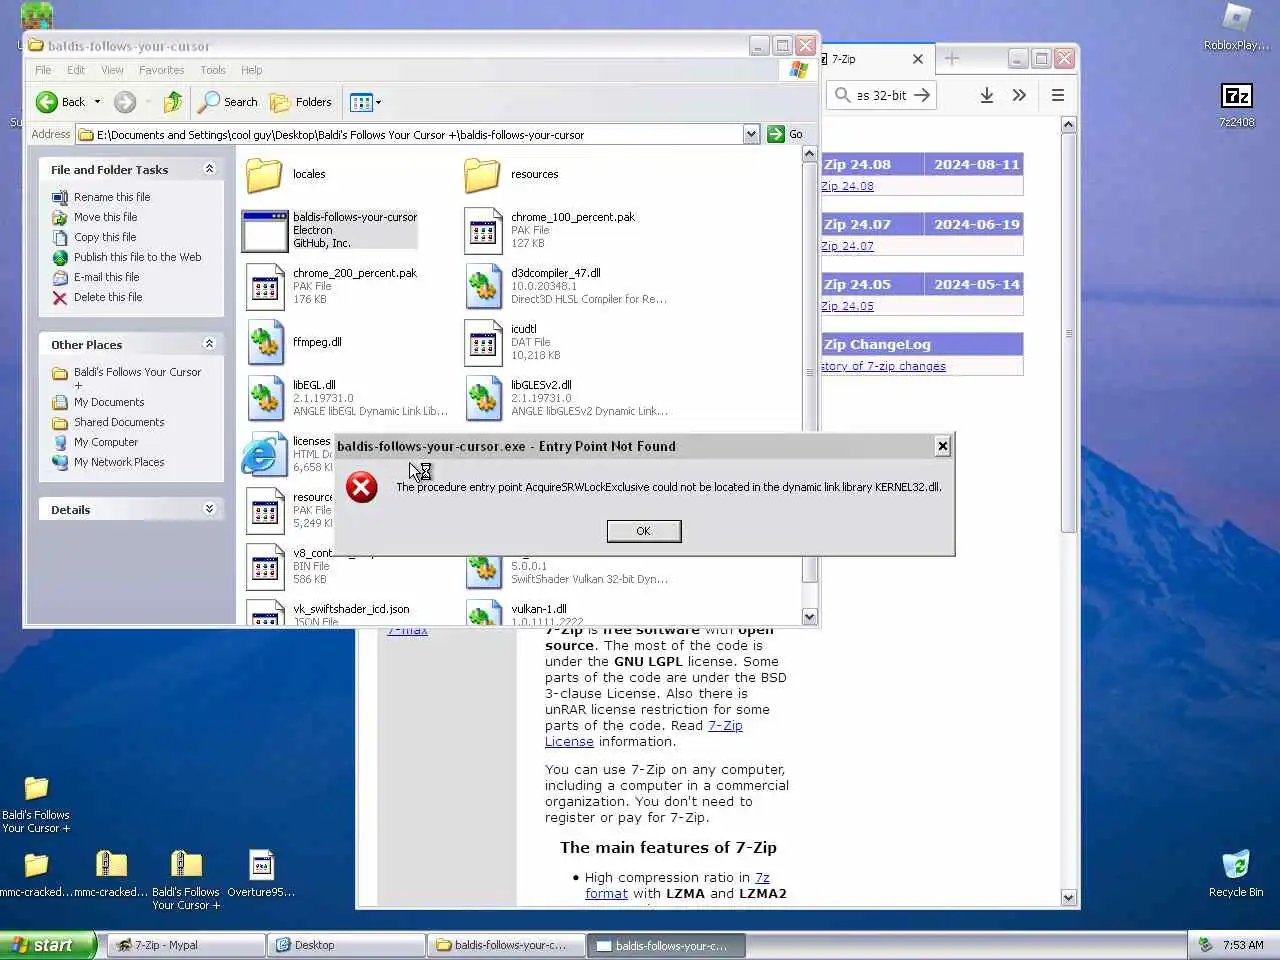Select vk_swiftshader_icd.json file icon
The image size is (1280, 960).
(265, 612)
